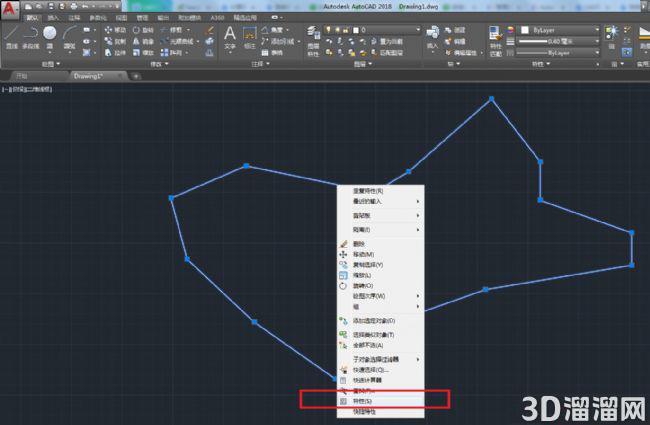Click the Erase pencil icon in Modify panel
Screen dimensions: 650x425
pyautogui.click(x=210, y=30)
